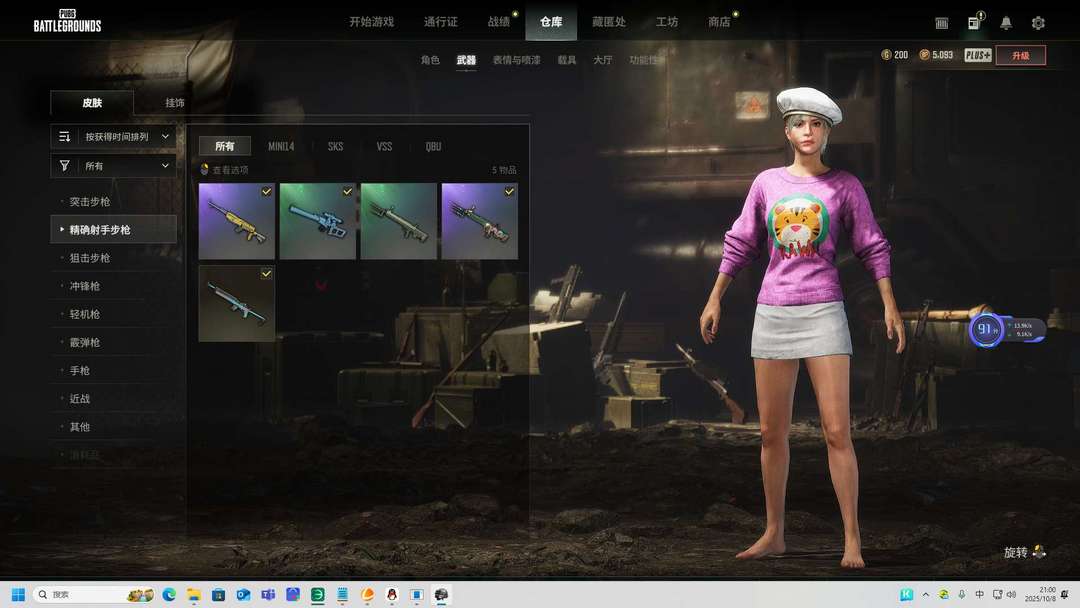Switch to the 表情与喷漆 sub-tab

[517, 60]
